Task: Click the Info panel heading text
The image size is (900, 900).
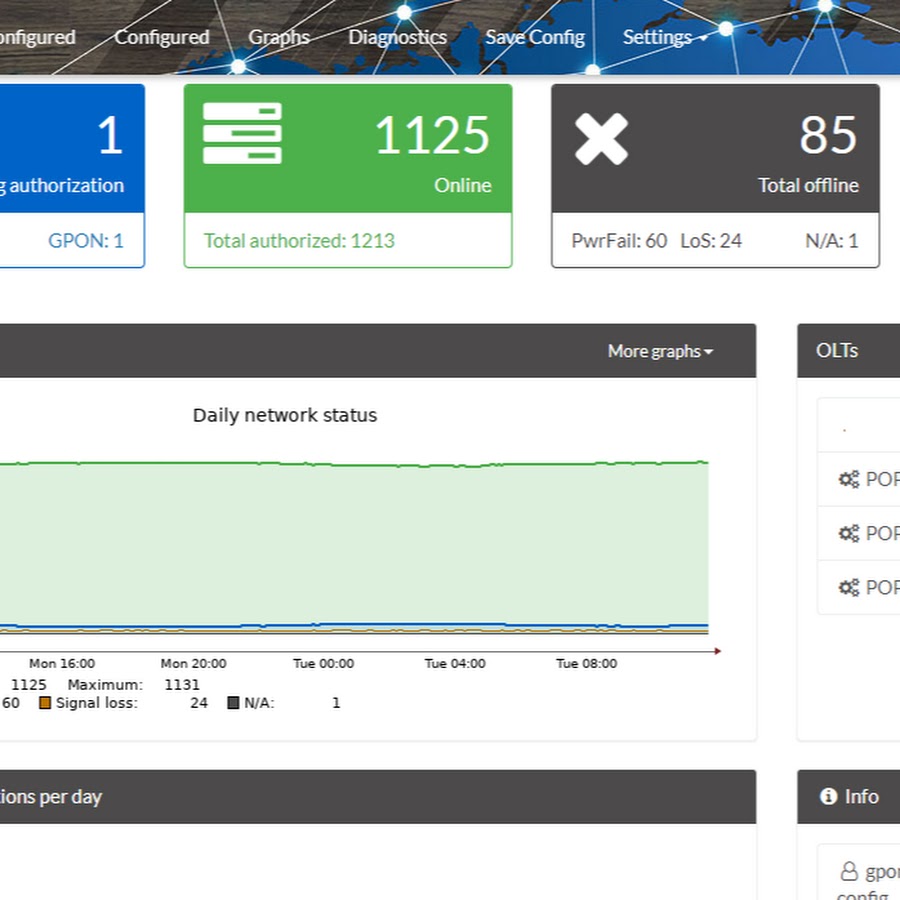Action: click(862, 796)
